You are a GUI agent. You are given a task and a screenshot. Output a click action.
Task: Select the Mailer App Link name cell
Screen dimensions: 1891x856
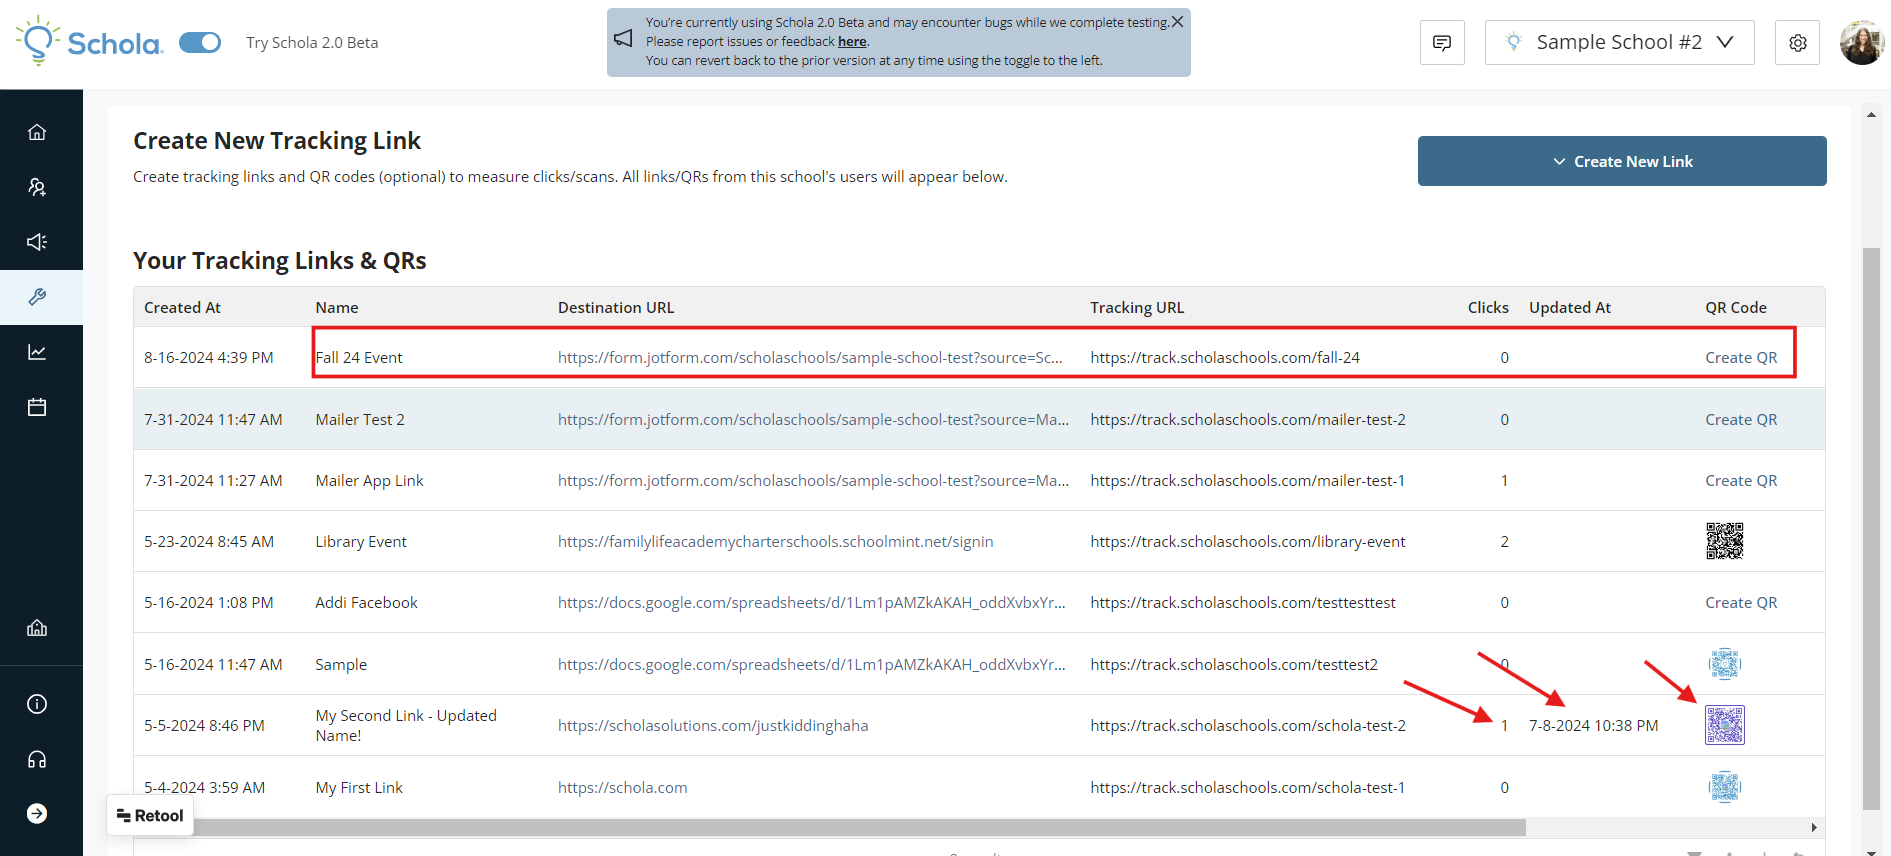pyautogui.click(x=370, y=481)
